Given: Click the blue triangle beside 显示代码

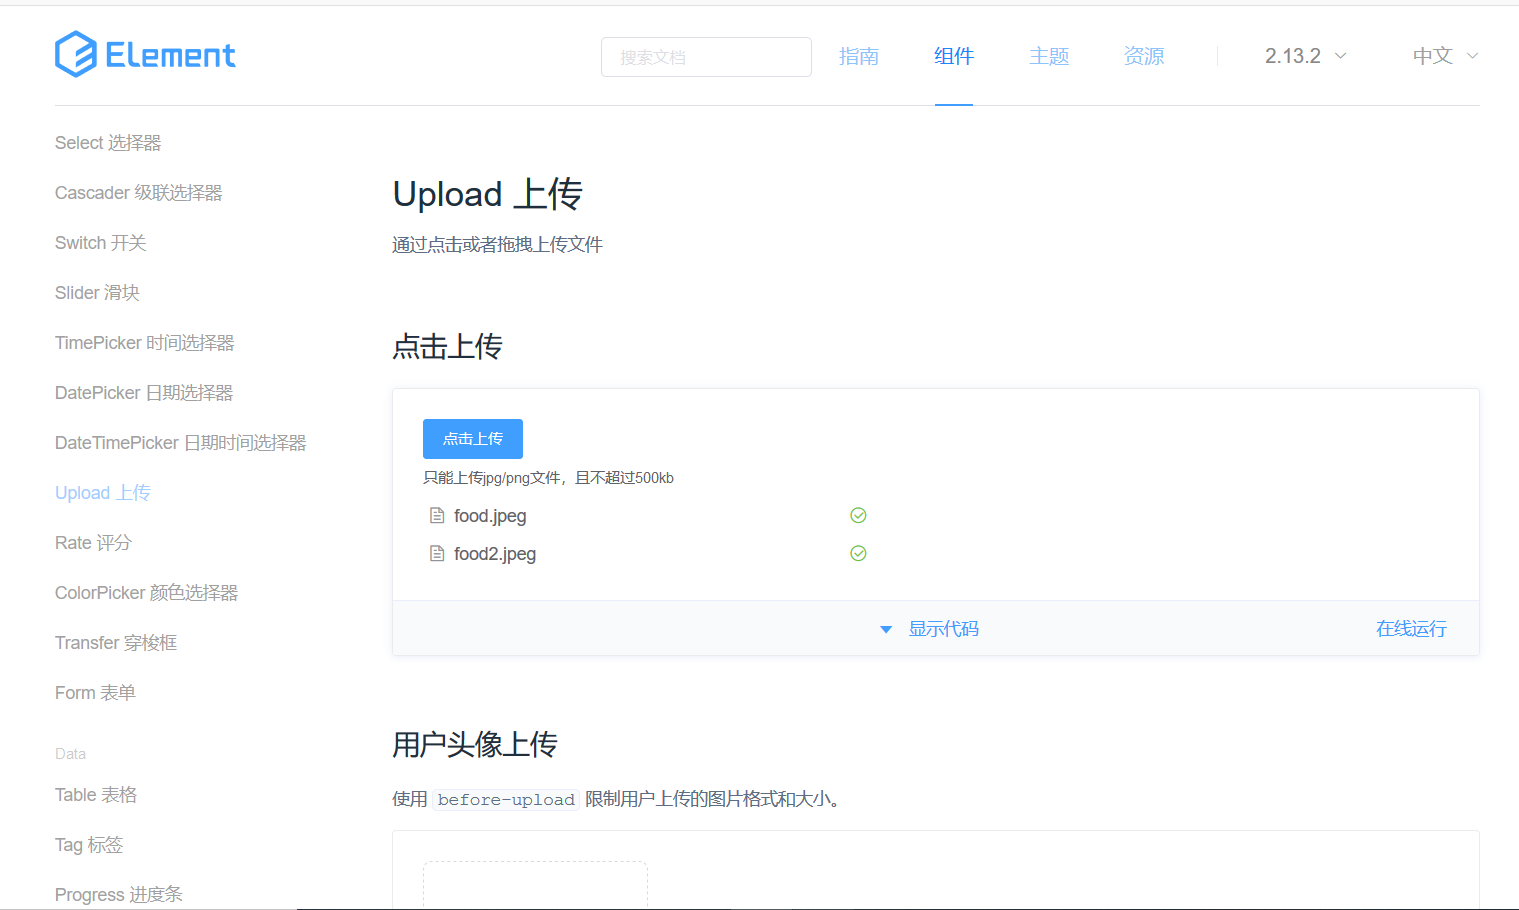Looking at the screenshot, I should tap(886, 629).
